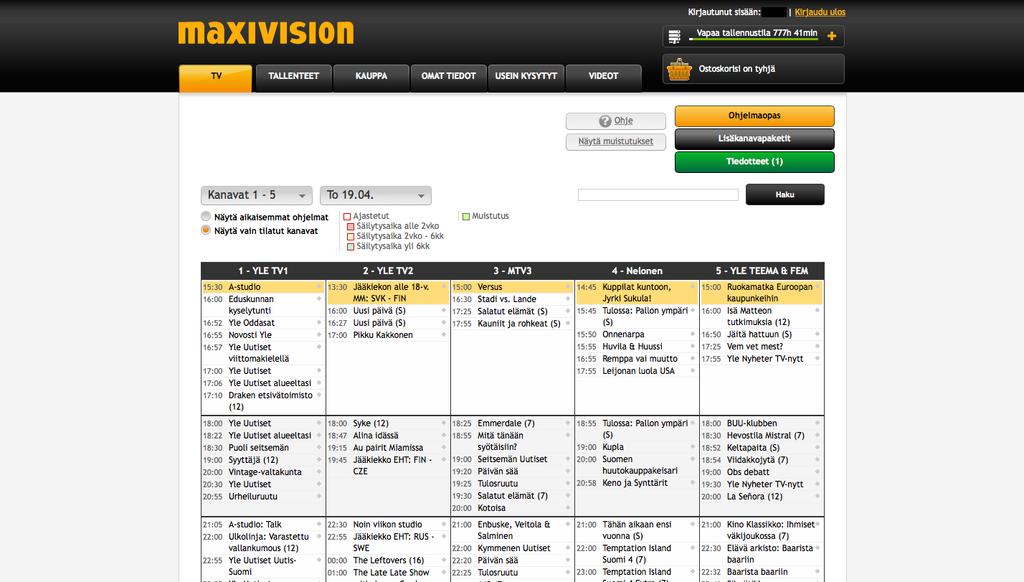Open the Kanavat 1 - 5 dropdown
This screenshot has height=582, width=1024.
point(257,195)
